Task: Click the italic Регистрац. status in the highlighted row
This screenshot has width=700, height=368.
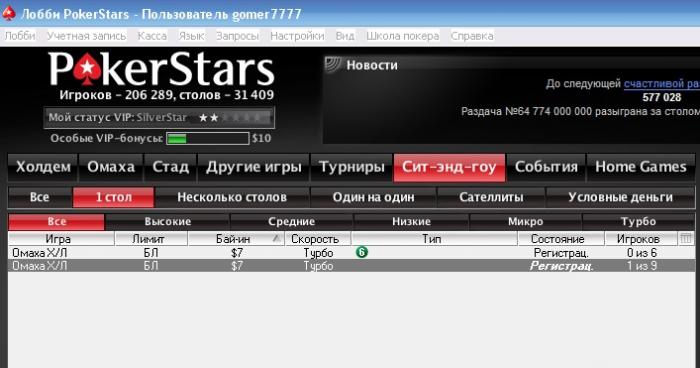Action: tap(562, 266)
